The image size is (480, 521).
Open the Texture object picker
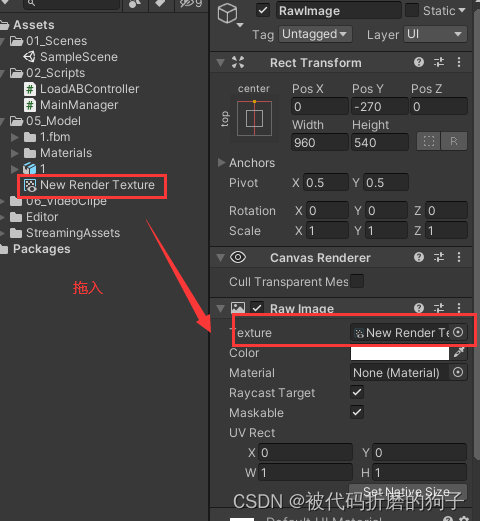tap(458, 332)
